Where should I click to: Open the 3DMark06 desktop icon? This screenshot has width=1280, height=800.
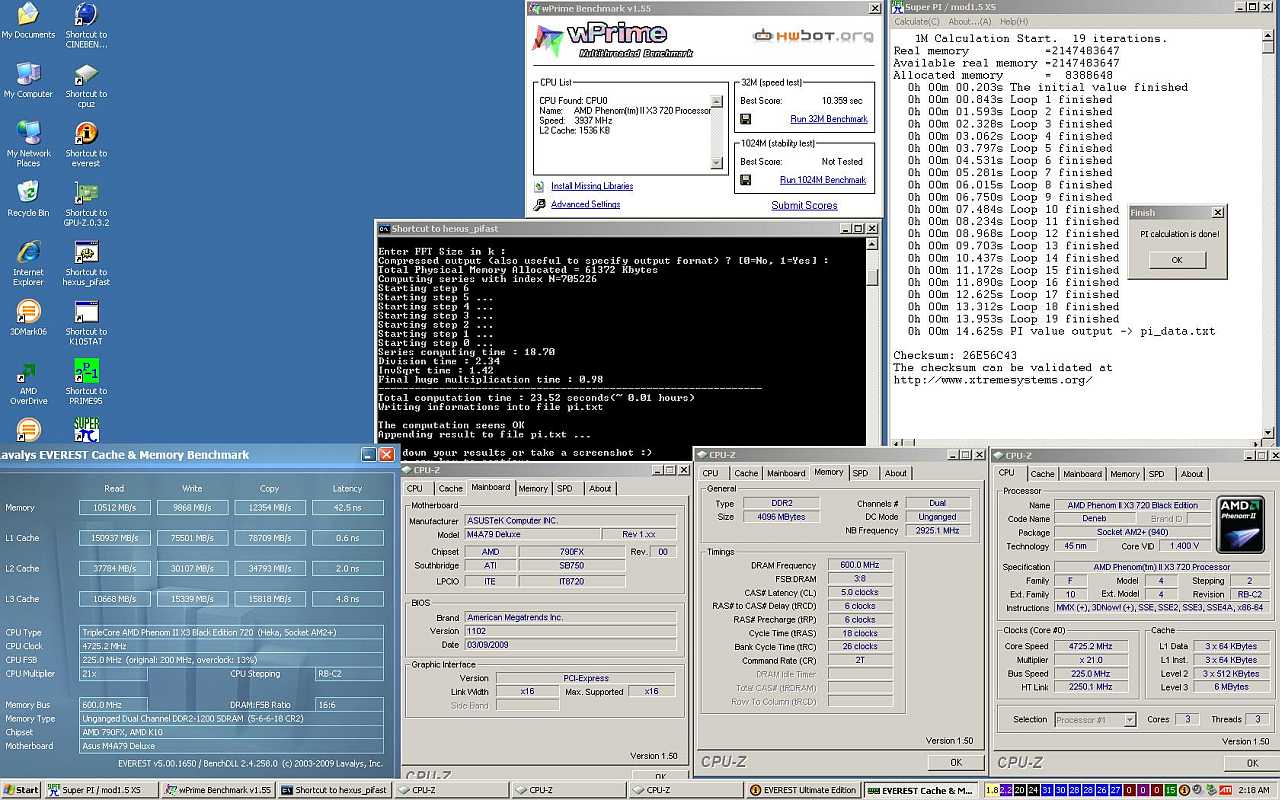click(28, 318)
